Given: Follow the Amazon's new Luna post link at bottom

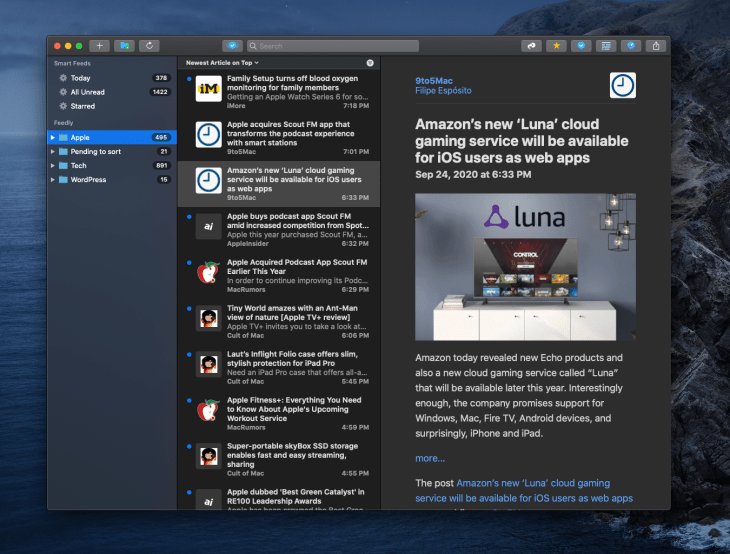Looking at the screenshot, I should [x=524, y=491].
